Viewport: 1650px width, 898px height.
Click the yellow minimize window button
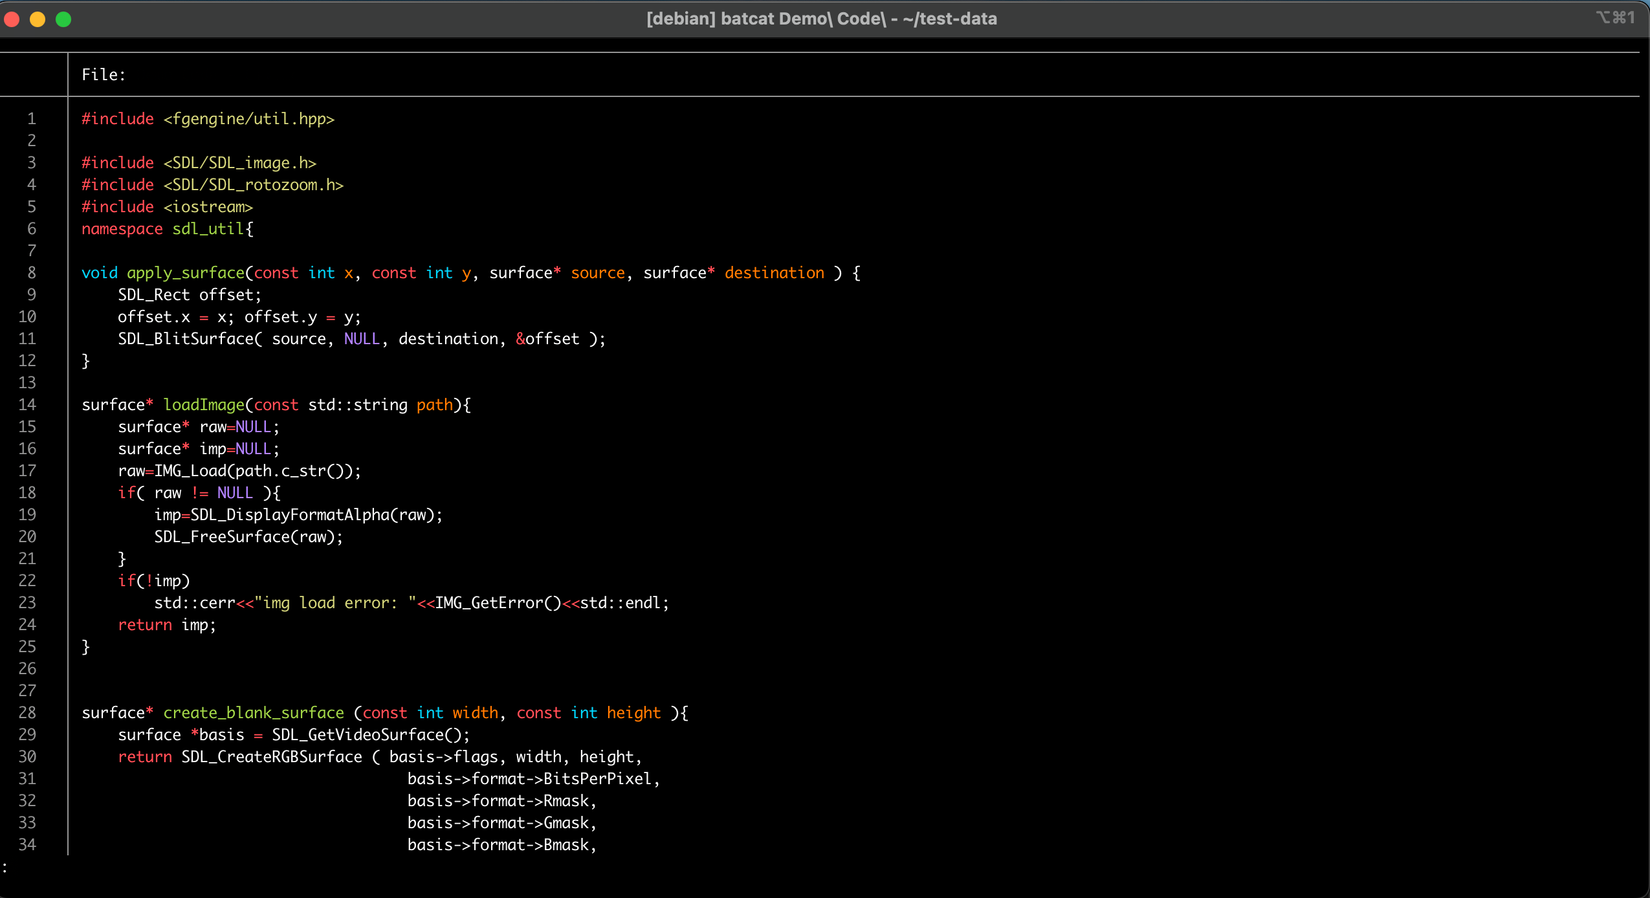click(38, 19)
